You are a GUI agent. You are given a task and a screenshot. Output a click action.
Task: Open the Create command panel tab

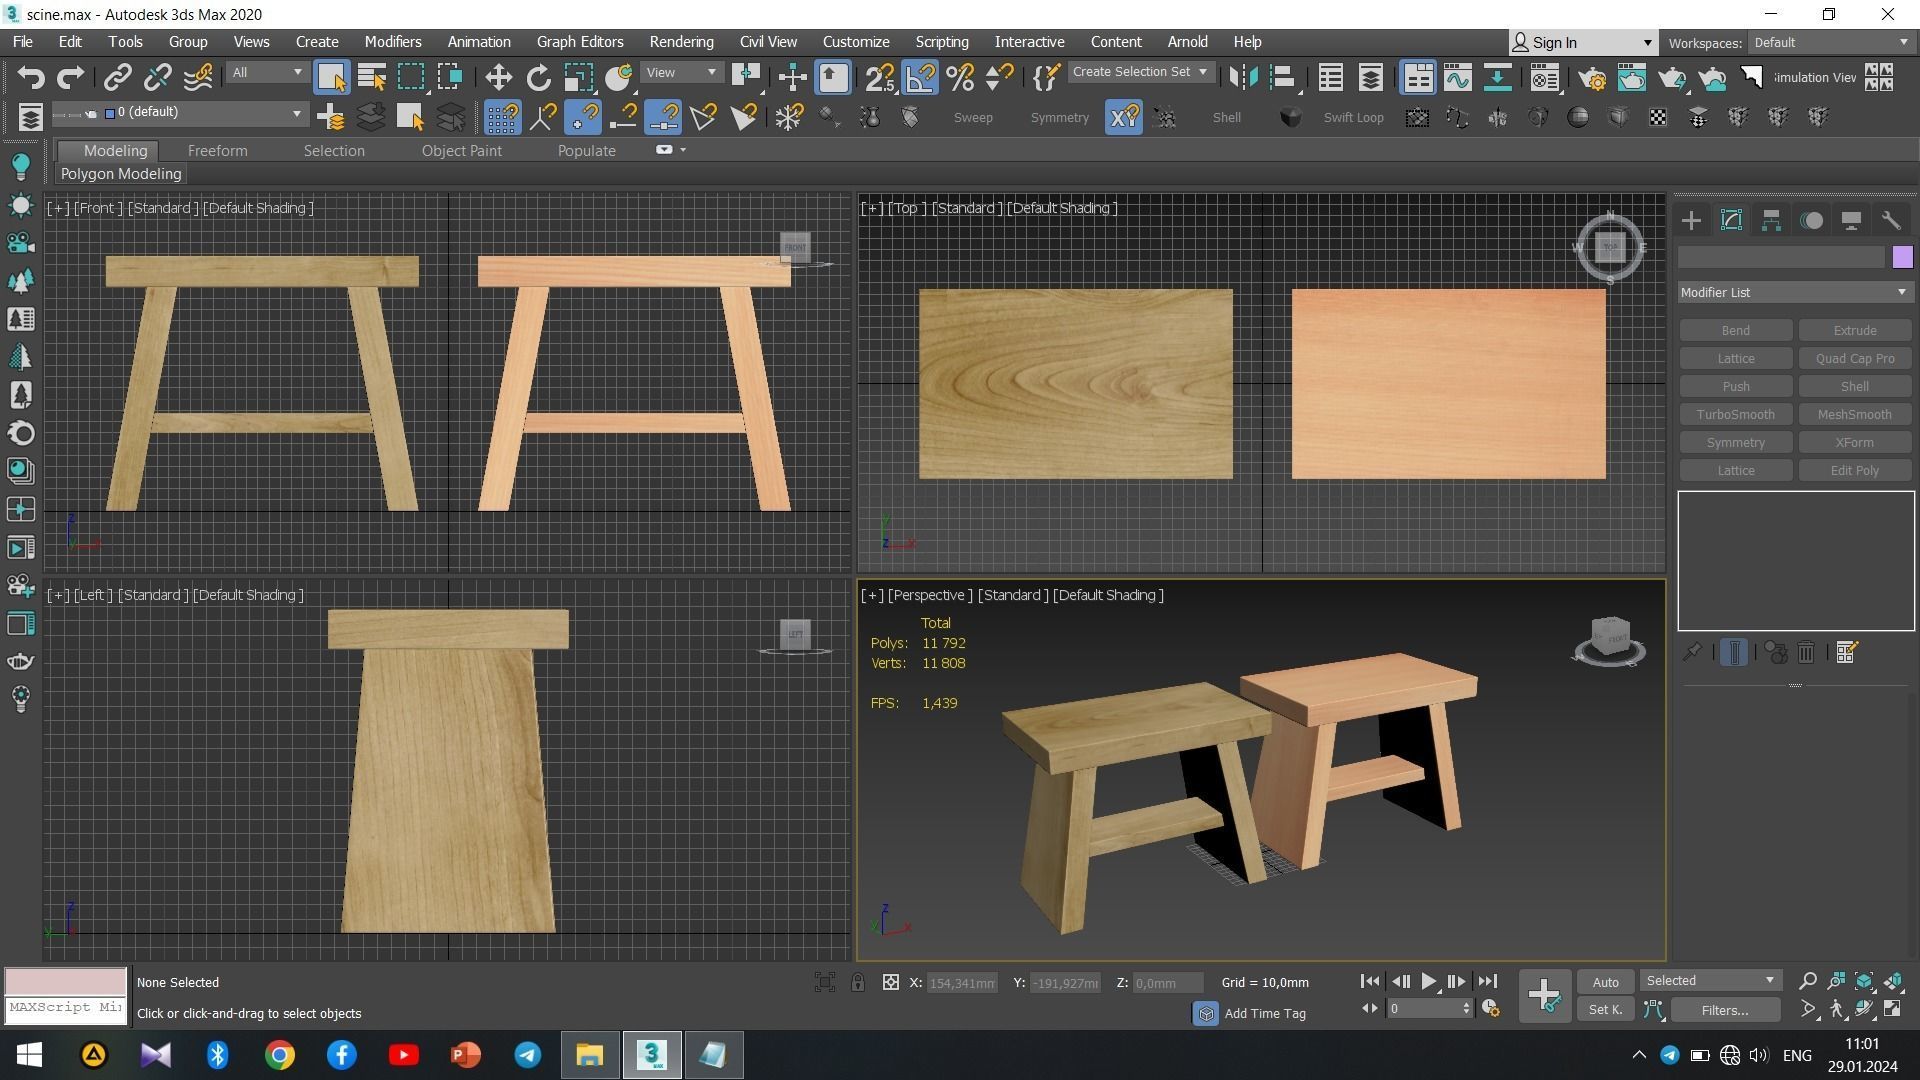coord(1691,221)
